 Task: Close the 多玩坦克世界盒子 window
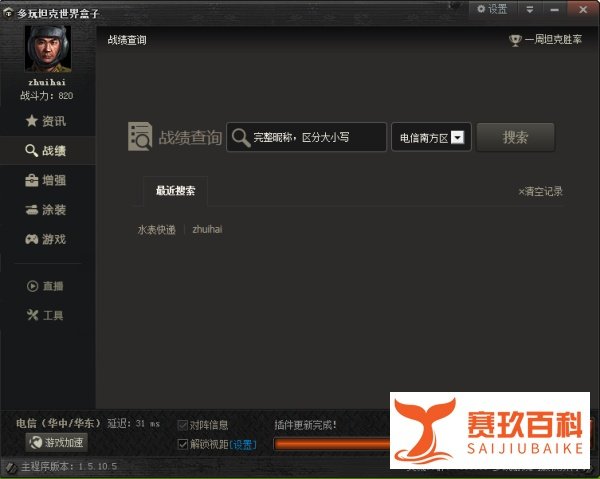pyautogui.click(x=583, y=10)
